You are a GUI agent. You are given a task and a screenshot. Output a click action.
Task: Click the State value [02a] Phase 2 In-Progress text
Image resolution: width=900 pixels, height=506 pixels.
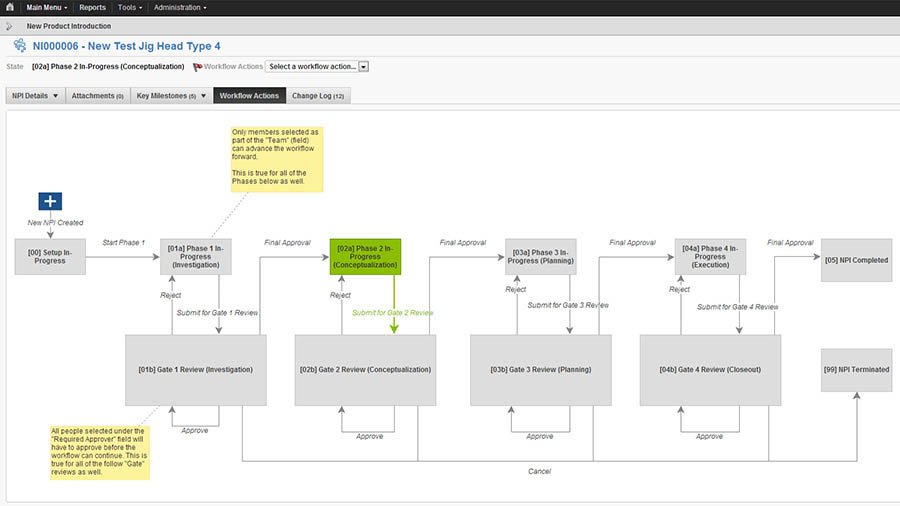pyautogui.click(x=108, y=67)
